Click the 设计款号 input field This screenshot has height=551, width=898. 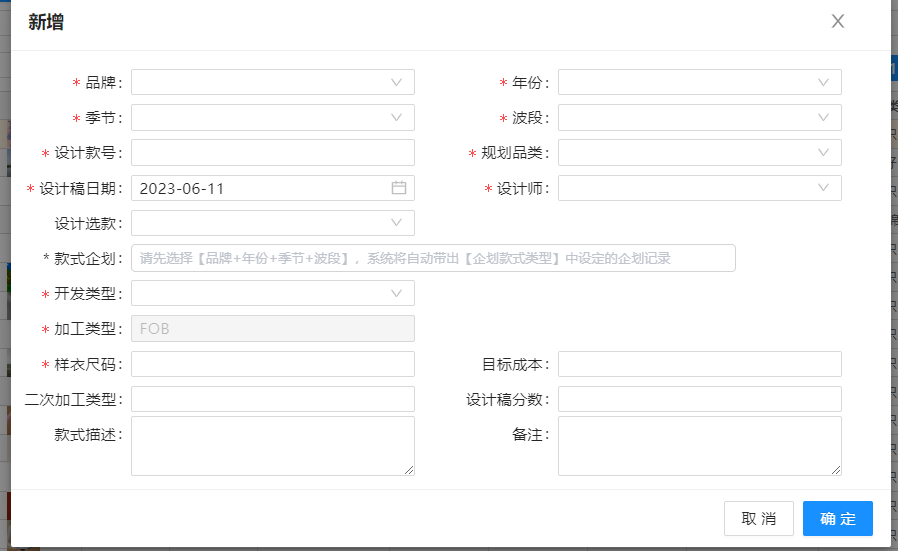pyautogui.click(x=272, y=153)
